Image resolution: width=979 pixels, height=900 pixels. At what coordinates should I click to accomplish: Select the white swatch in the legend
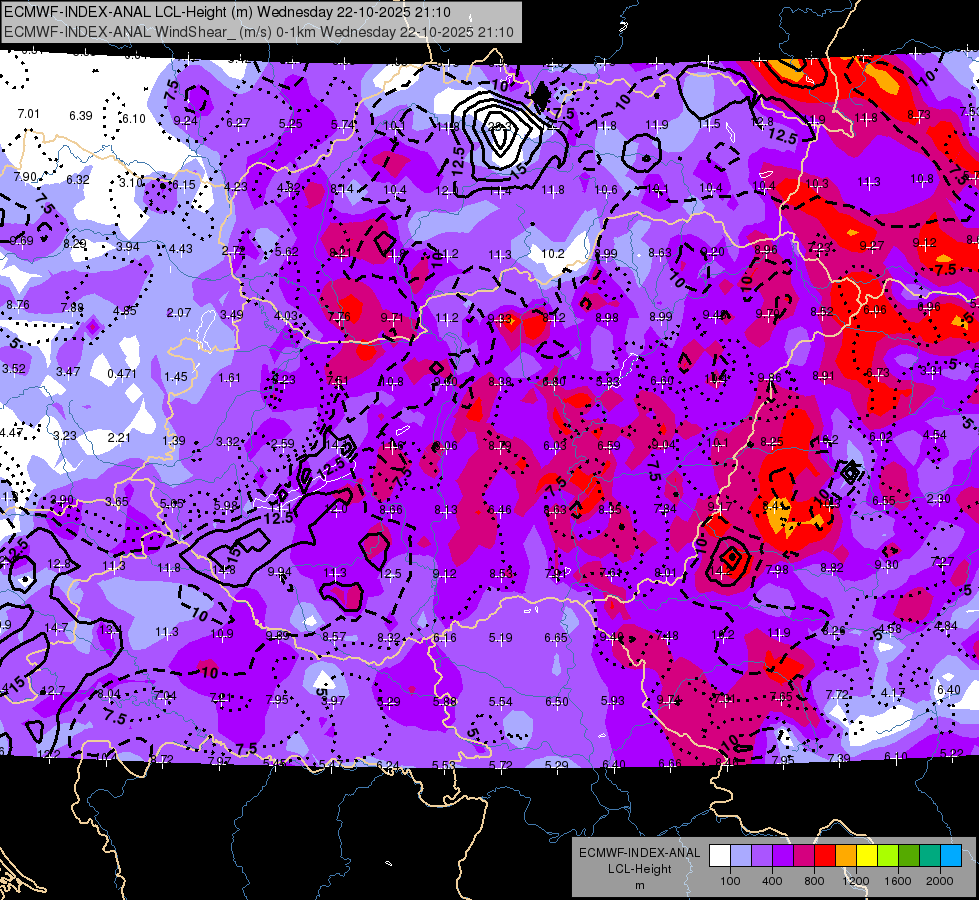coord(720,855)
